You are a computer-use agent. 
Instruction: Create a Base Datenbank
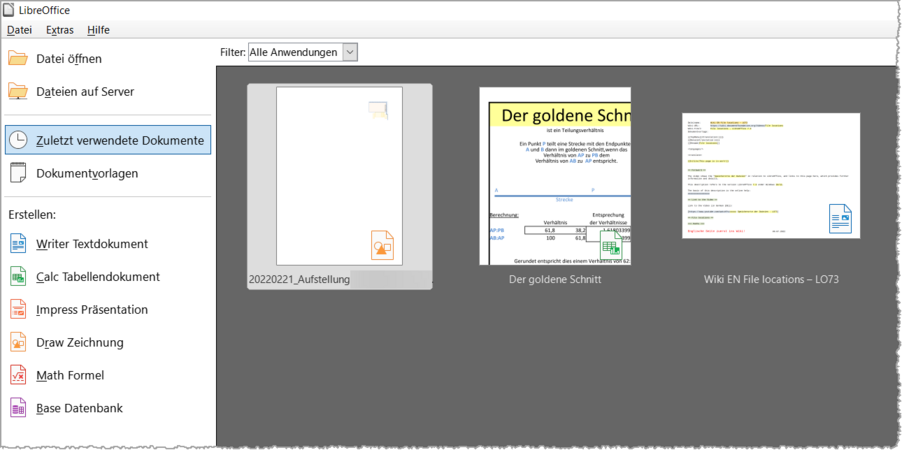coord(79,408)
